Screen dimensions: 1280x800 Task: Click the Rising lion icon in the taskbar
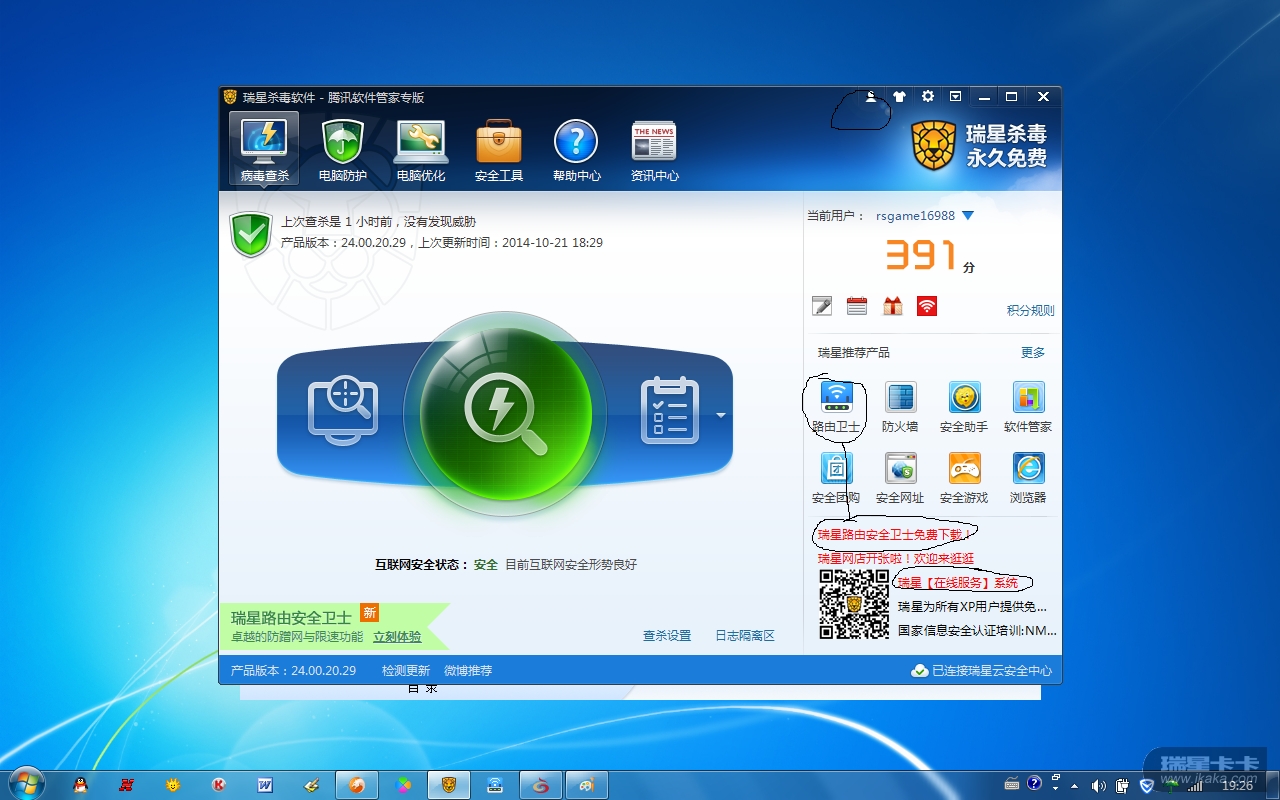[x=449, y=785]
